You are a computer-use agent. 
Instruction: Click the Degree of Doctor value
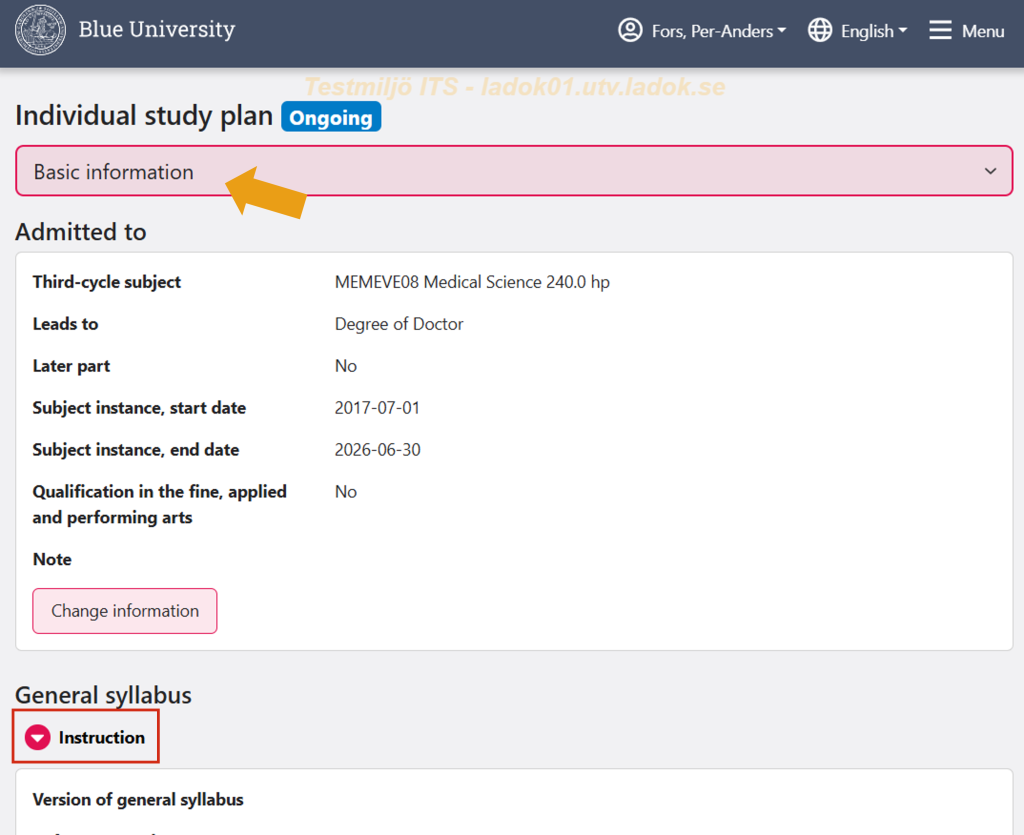399,324
